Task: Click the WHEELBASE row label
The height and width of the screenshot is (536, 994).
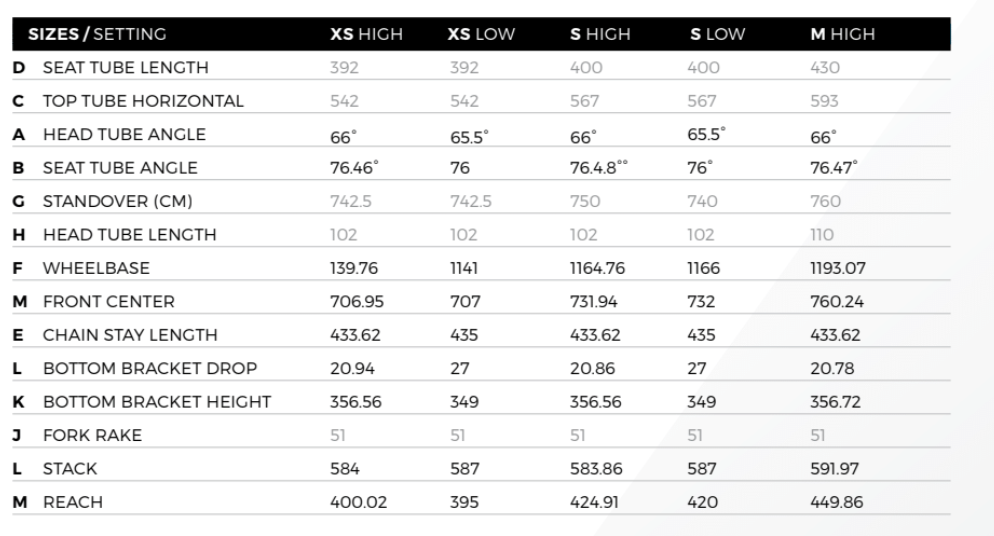Action: (x=96, y=268)
